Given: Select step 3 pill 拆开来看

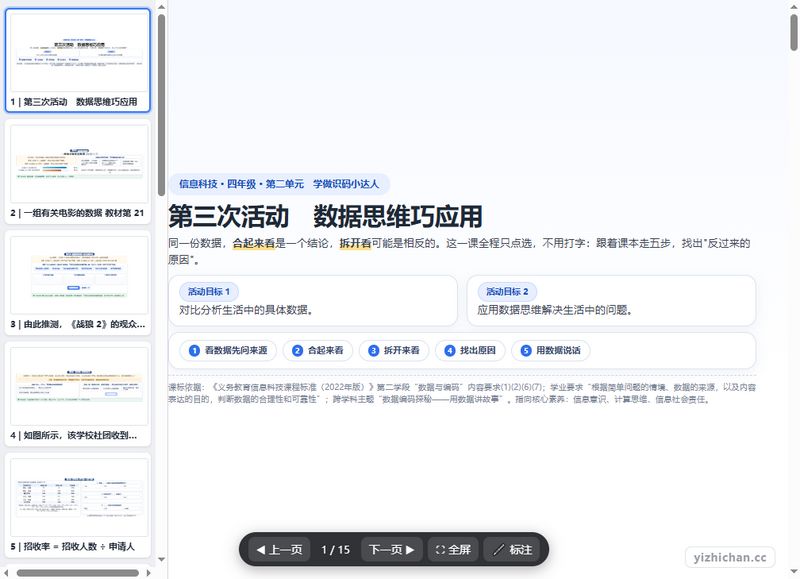Looking at the screenshot, I should 394,350.
